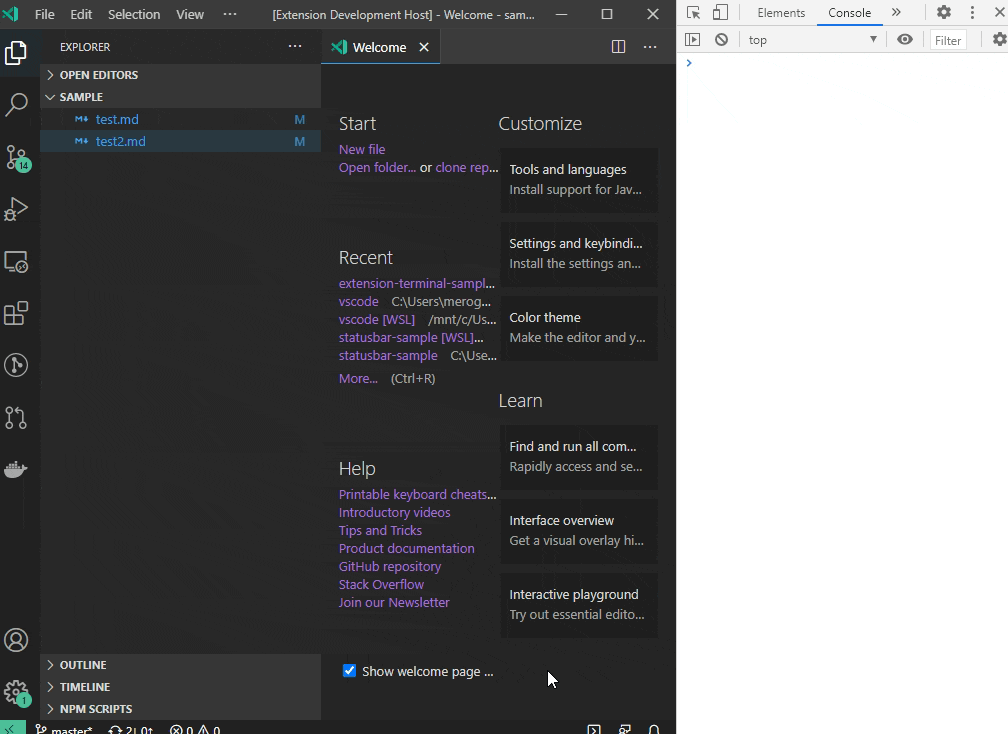Open the File menu

point(44,14)
